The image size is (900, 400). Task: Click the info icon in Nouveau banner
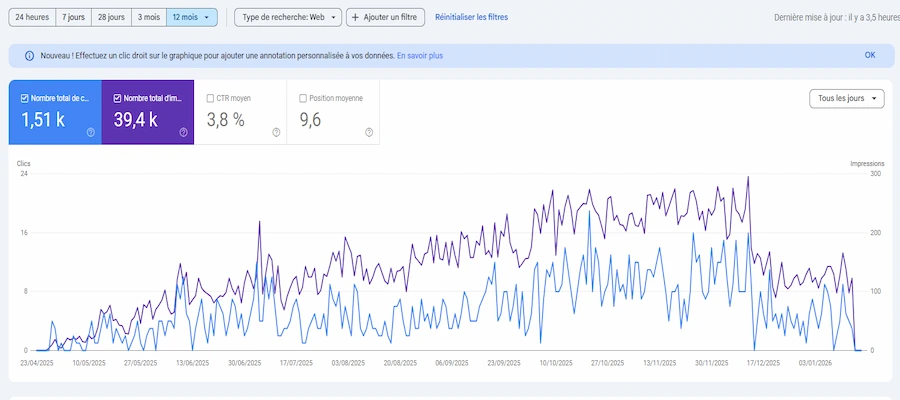[29, 56]
